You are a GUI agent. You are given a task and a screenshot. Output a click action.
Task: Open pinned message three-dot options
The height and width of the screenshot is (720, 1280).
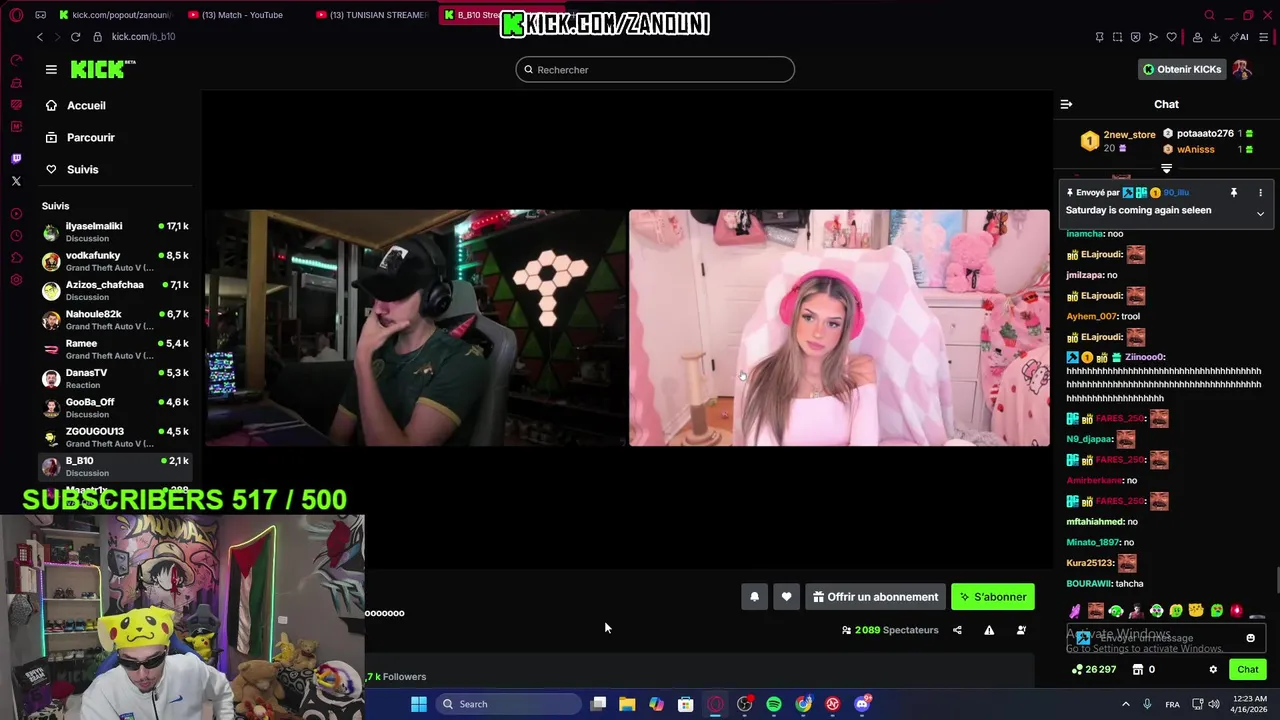coord(1260,192)
